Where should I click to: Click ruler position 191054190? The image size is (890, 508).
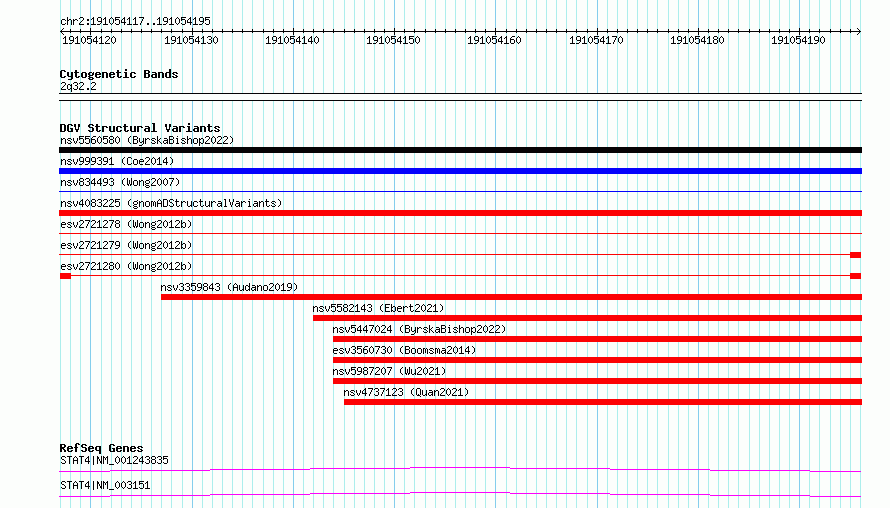click(x=798, y=40)
